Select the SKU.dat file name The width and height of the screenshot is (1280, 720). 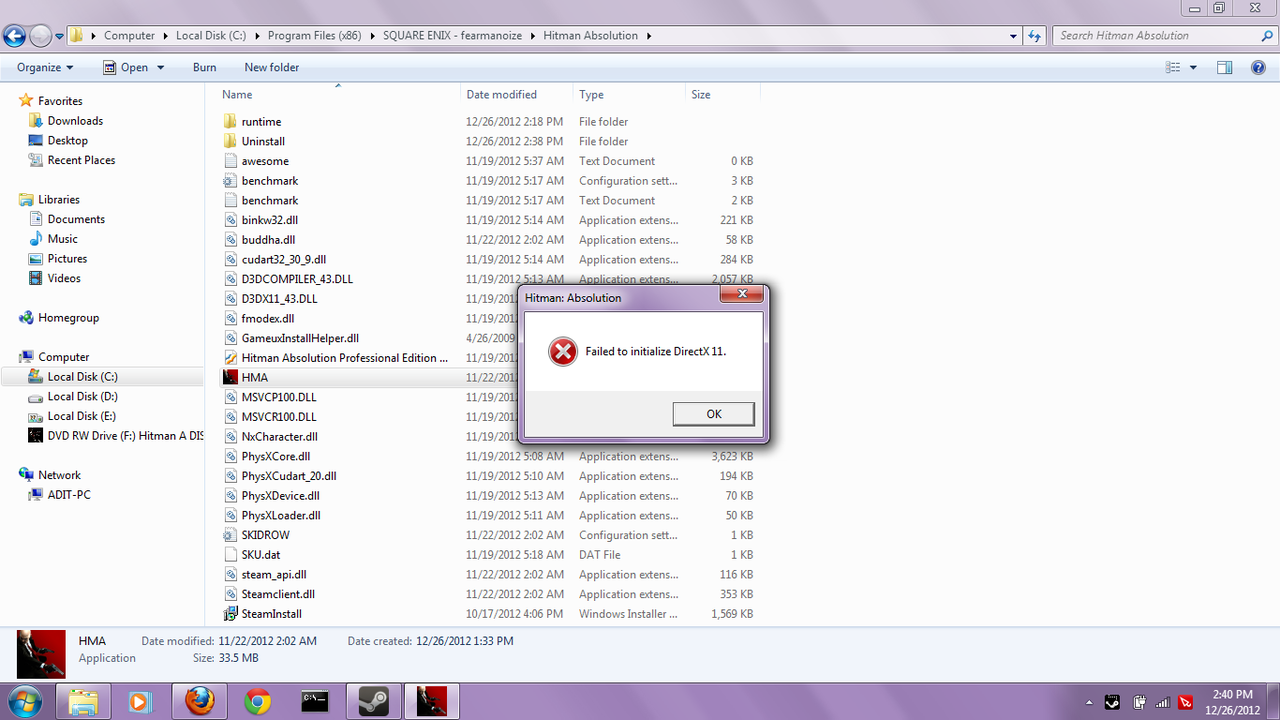pos(261,555)
